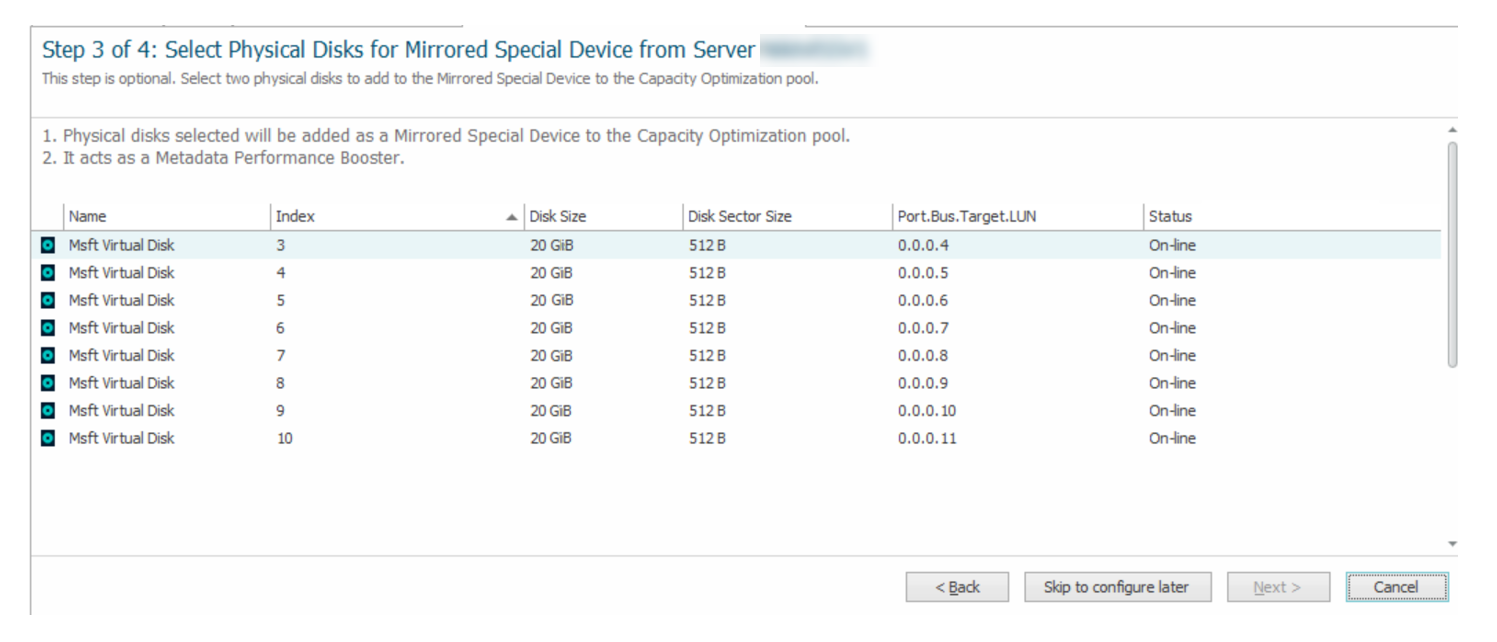
Task: Sort the table by the Disk Size column
Action: pos(560,215)
